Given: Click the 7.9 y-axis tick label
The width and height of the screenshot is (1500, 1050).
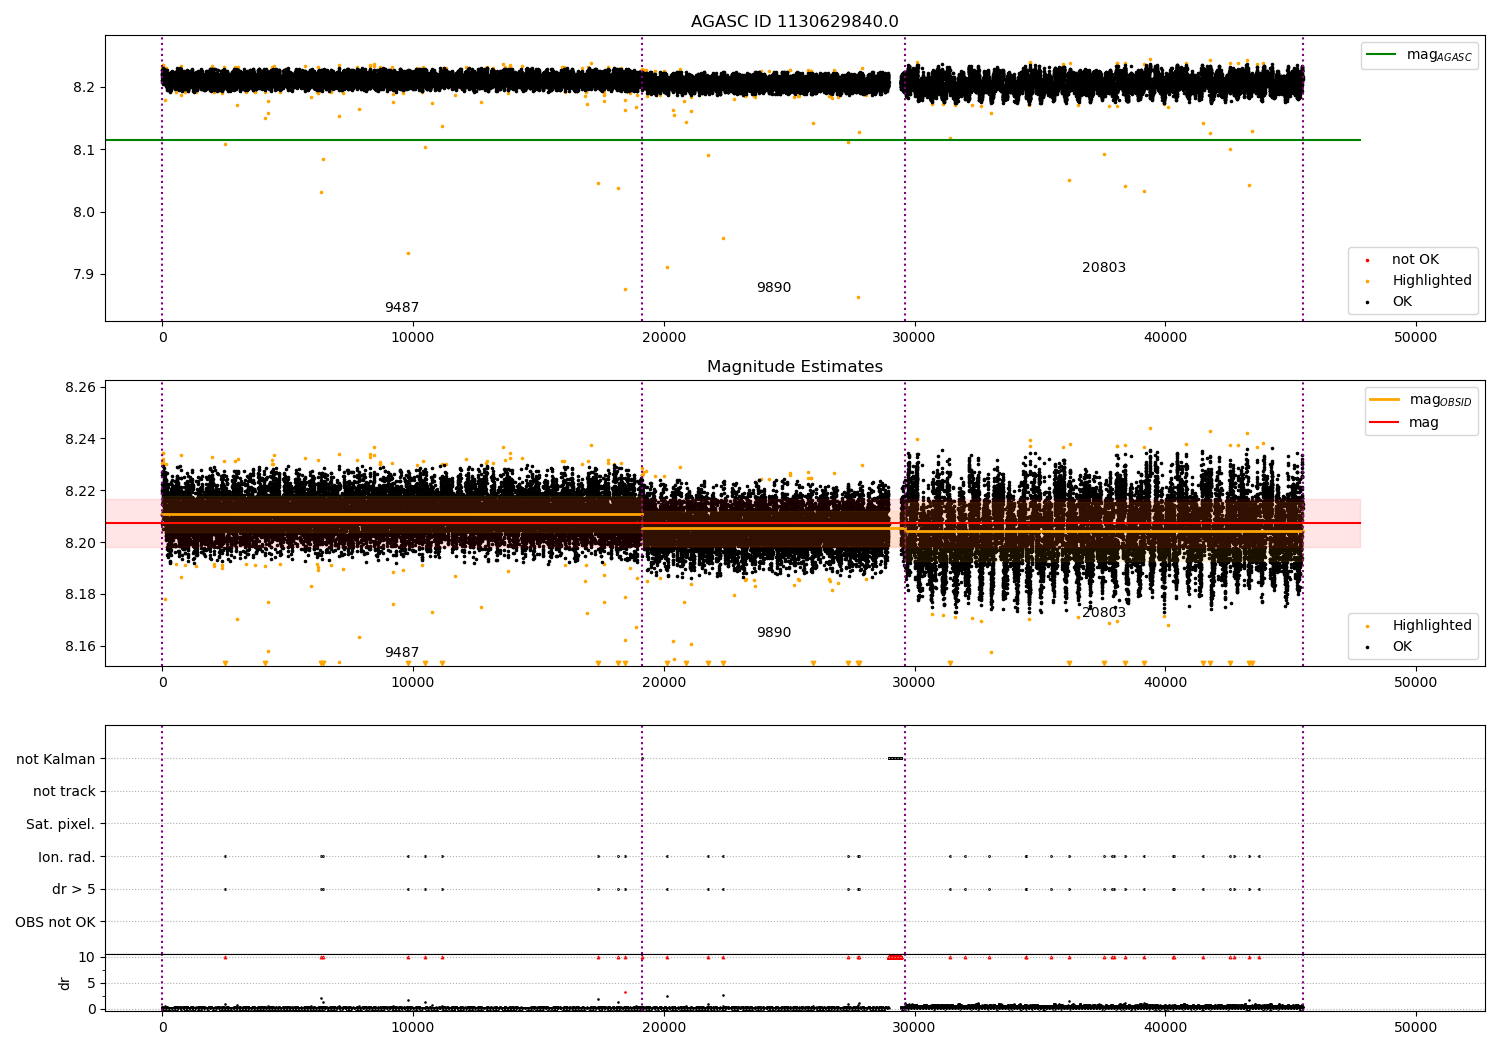Looking at the screenshot, I should point(84,275).
